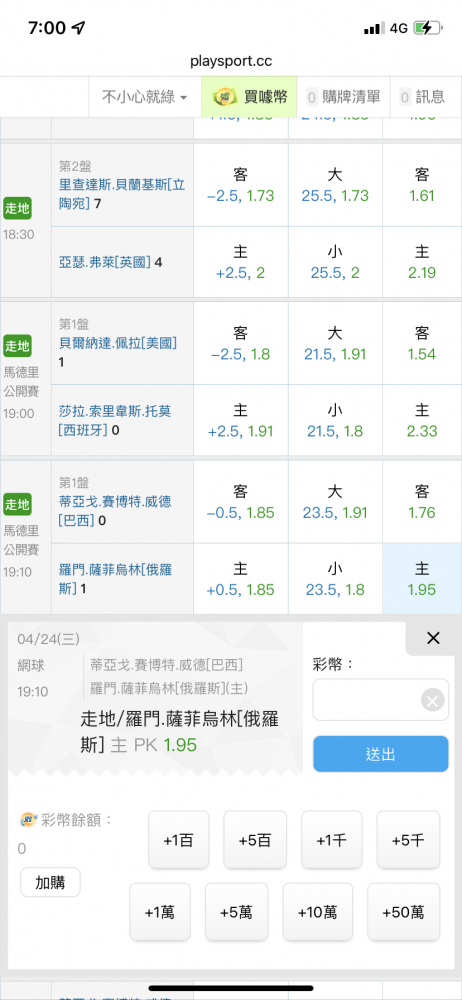This screenshot has width=462, height=1000.
Task: Tap the 彩幣餘額 coin icon
Action: point(27,820)
